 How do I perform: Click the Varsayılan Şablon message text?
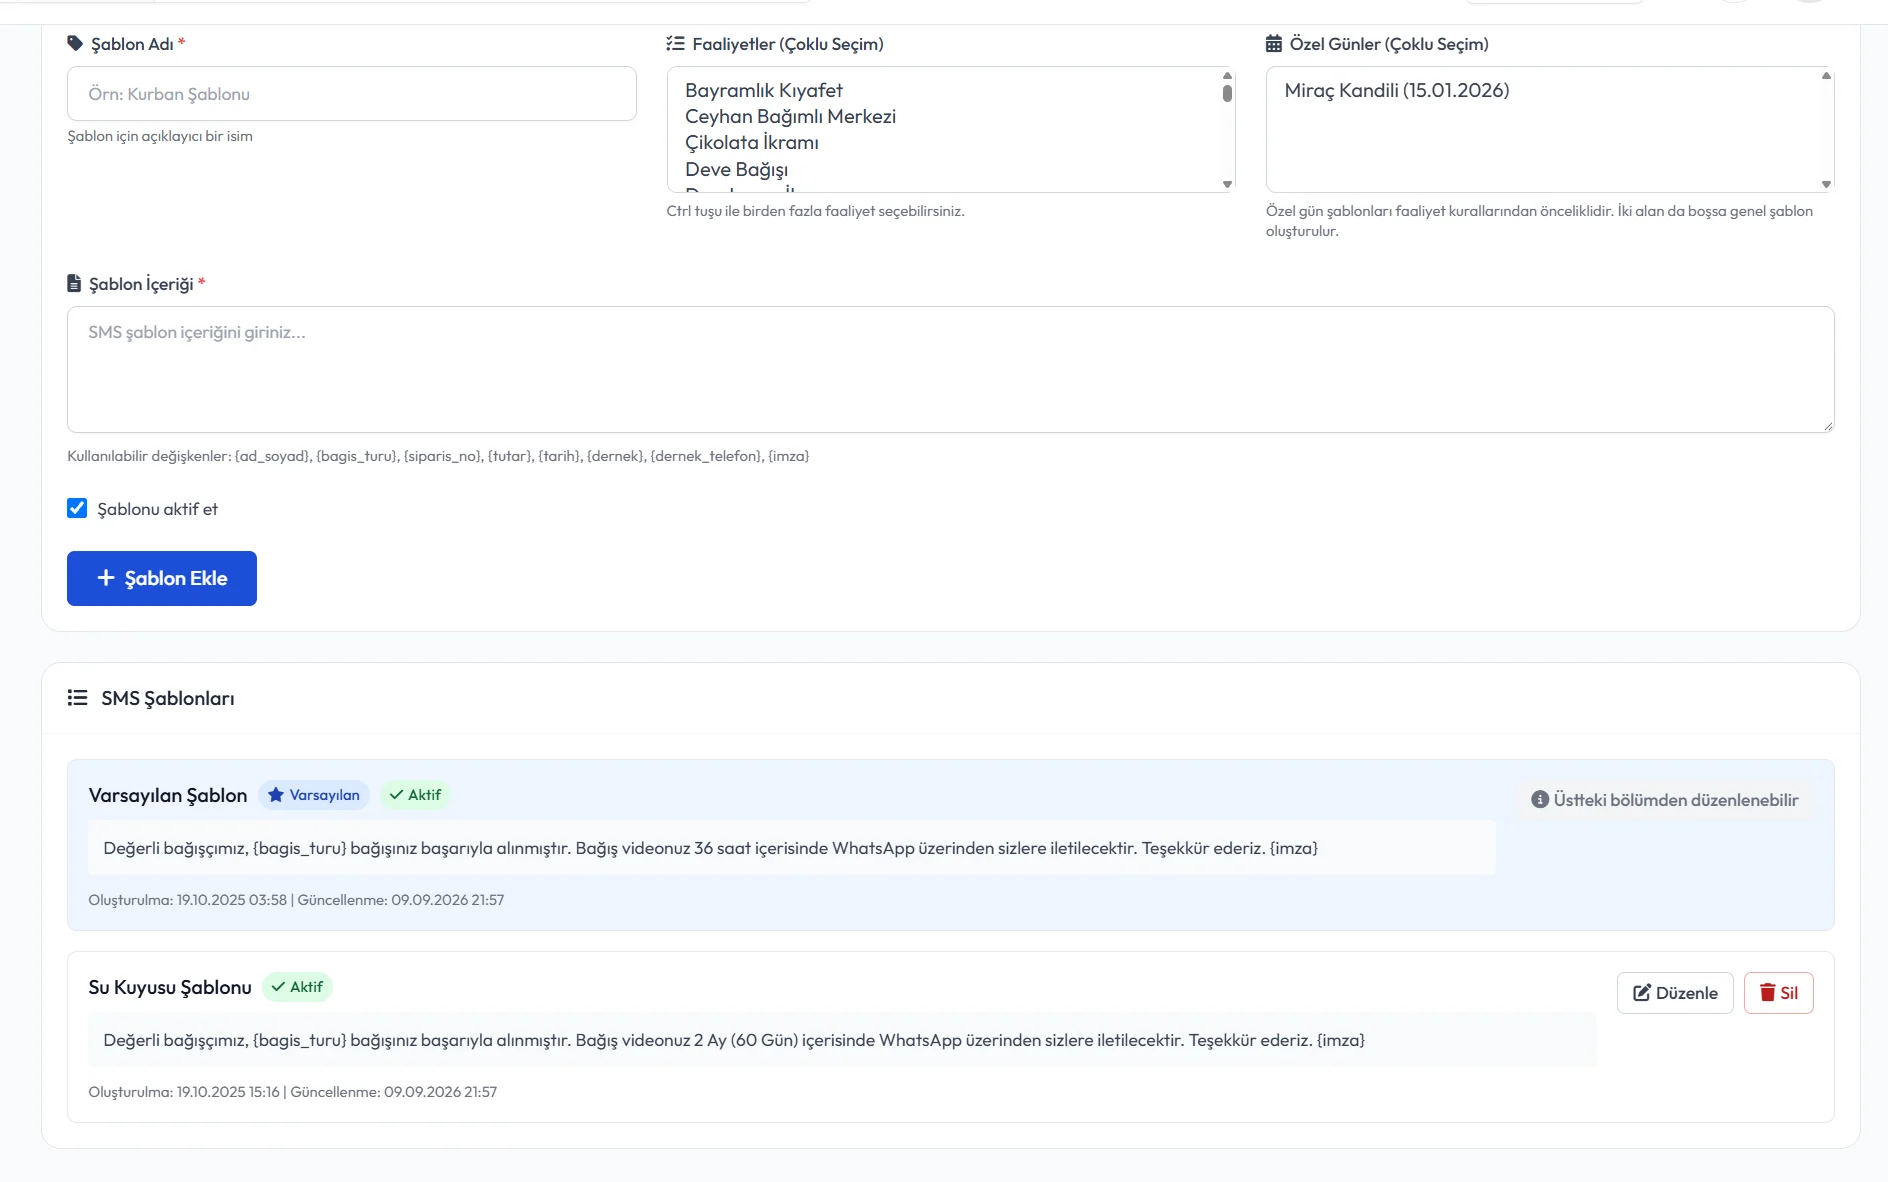pyautogui.click(x=711, y=848)
